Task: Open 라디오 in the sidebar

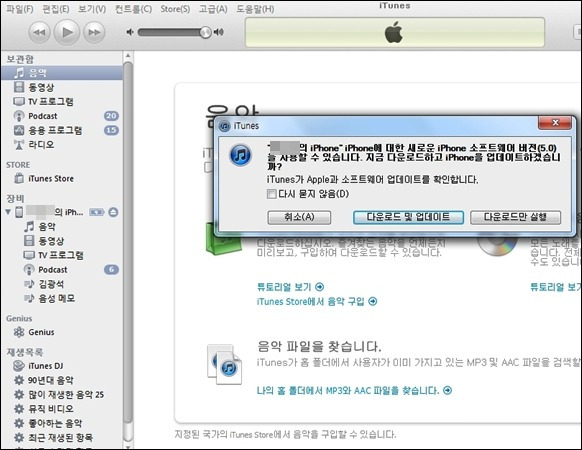Action: coord(62,144)
